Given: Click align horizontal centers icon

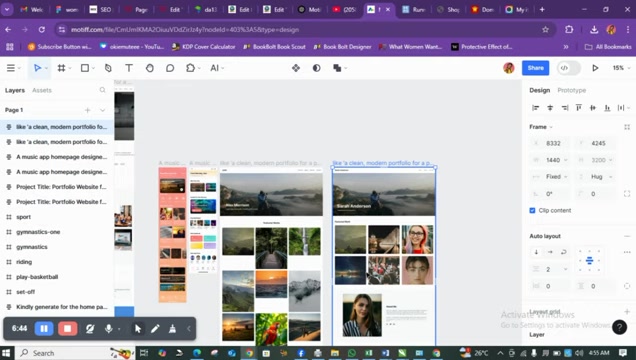Looking at the screenshot, I should 550,107.
